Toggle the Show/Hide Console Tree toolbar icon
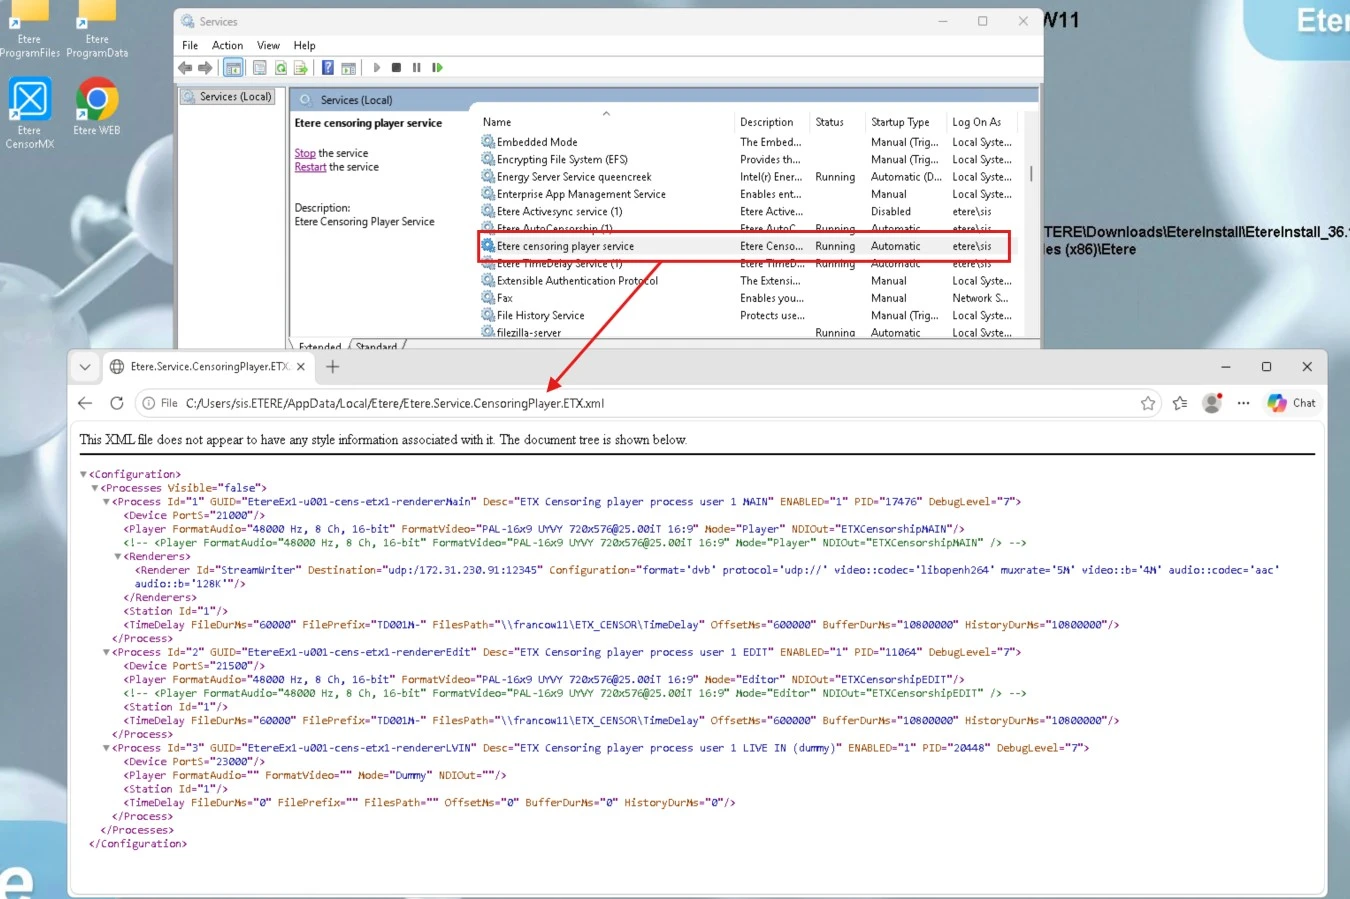The height and width of the screenshot is (899, 1350). (233, 68)
